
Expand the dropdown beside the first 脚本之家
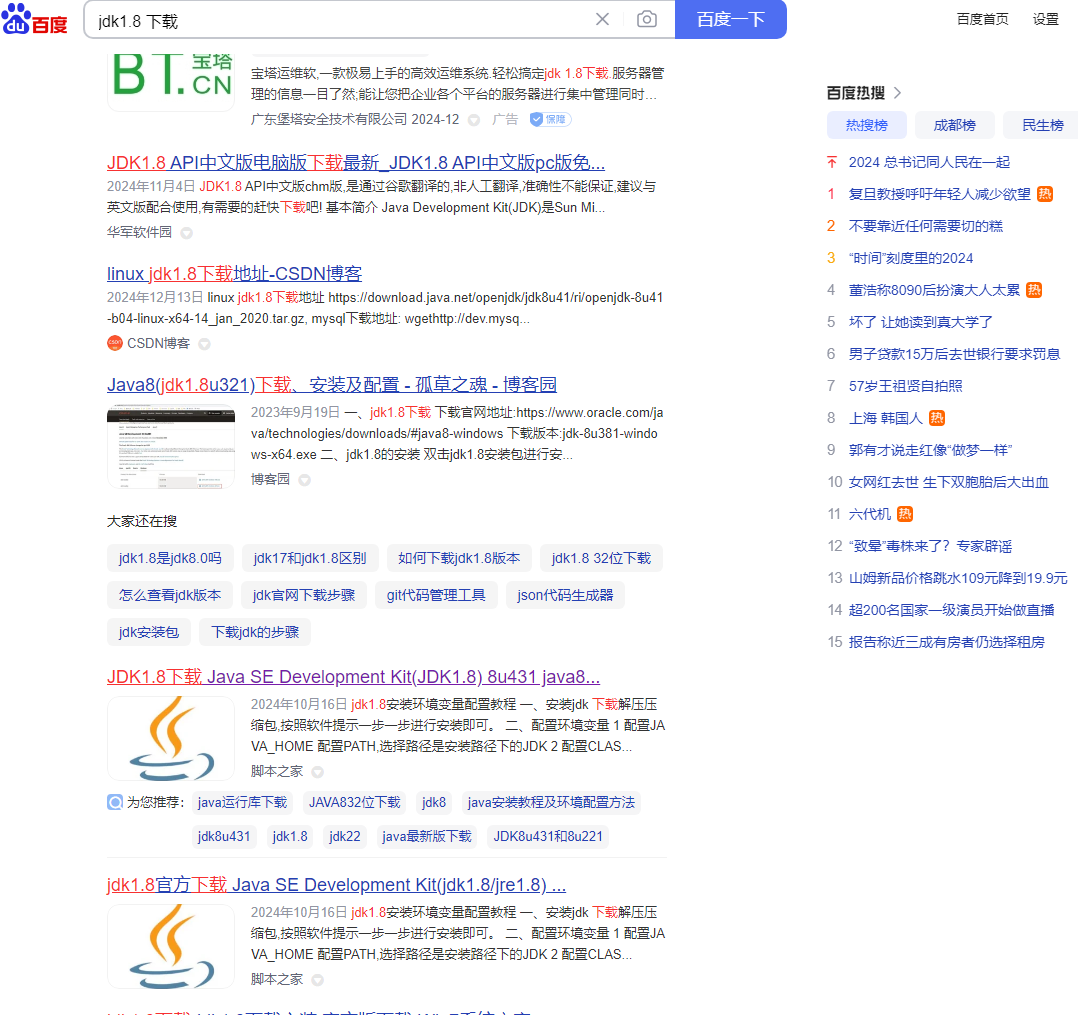click(x=317, y=772)
